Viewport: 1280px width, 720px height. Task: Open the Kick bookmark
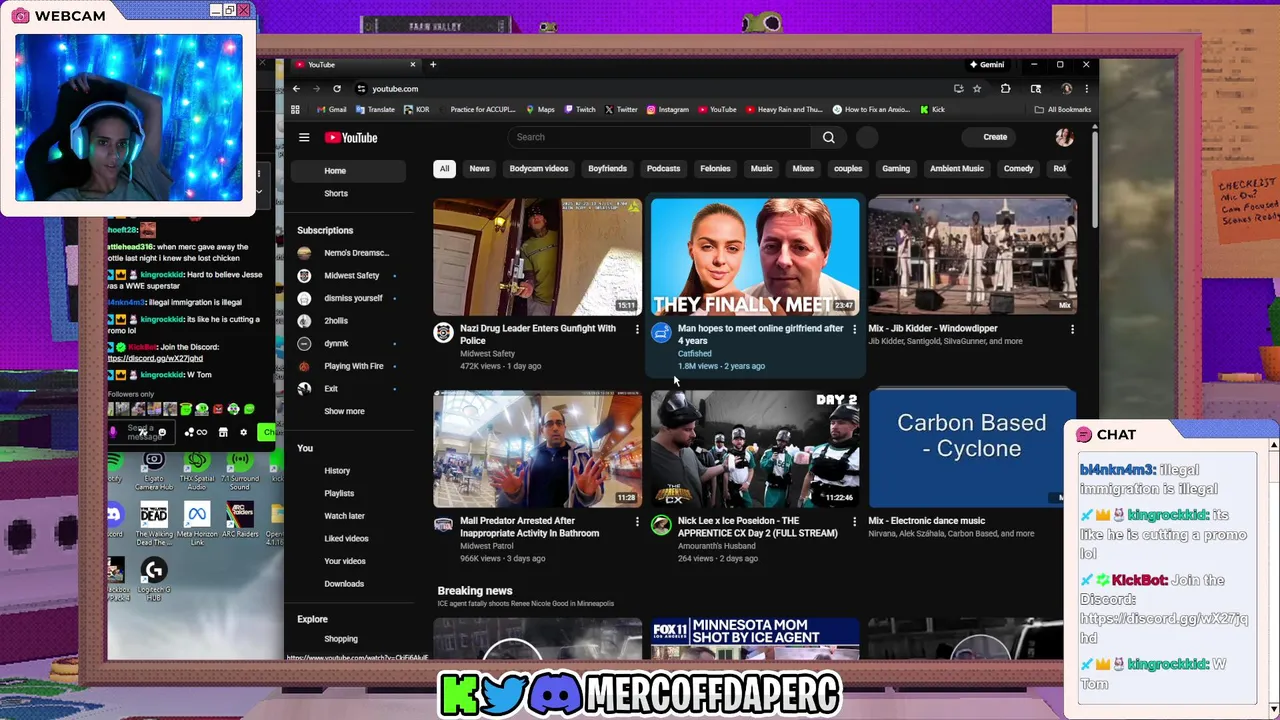click(933, 110)
